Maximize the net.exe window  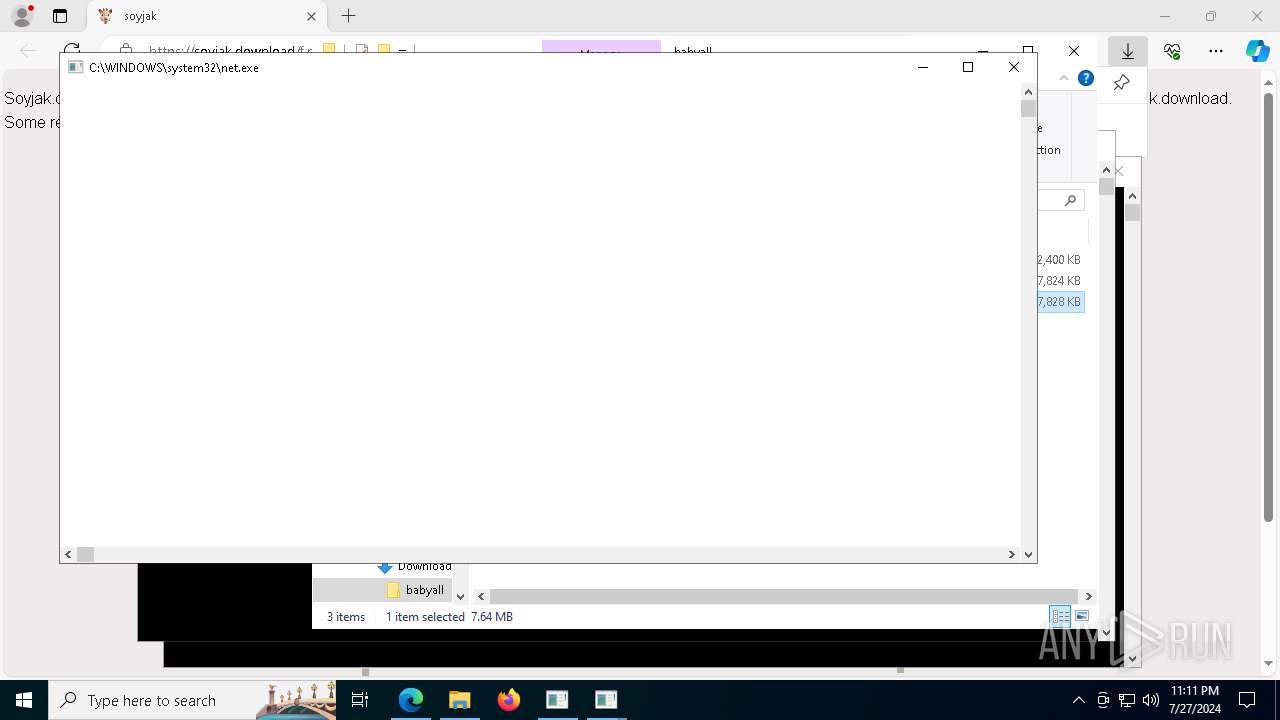[968, 67]
